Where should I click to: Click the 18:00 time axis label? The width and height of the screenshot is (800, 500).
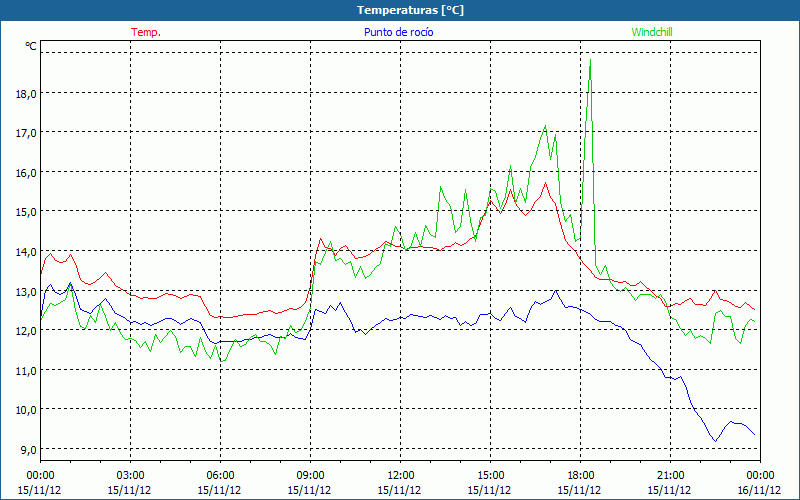580,476
